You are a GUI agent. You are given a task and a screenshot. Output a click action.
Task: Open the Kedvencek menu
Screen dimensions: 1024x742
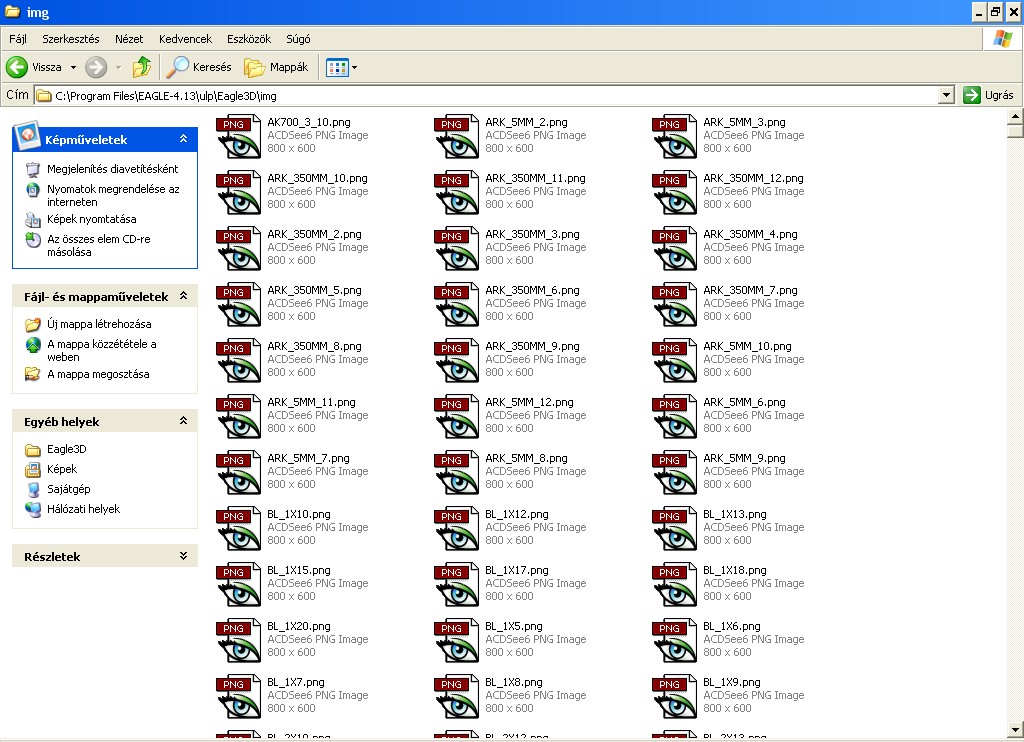(185, 39)
